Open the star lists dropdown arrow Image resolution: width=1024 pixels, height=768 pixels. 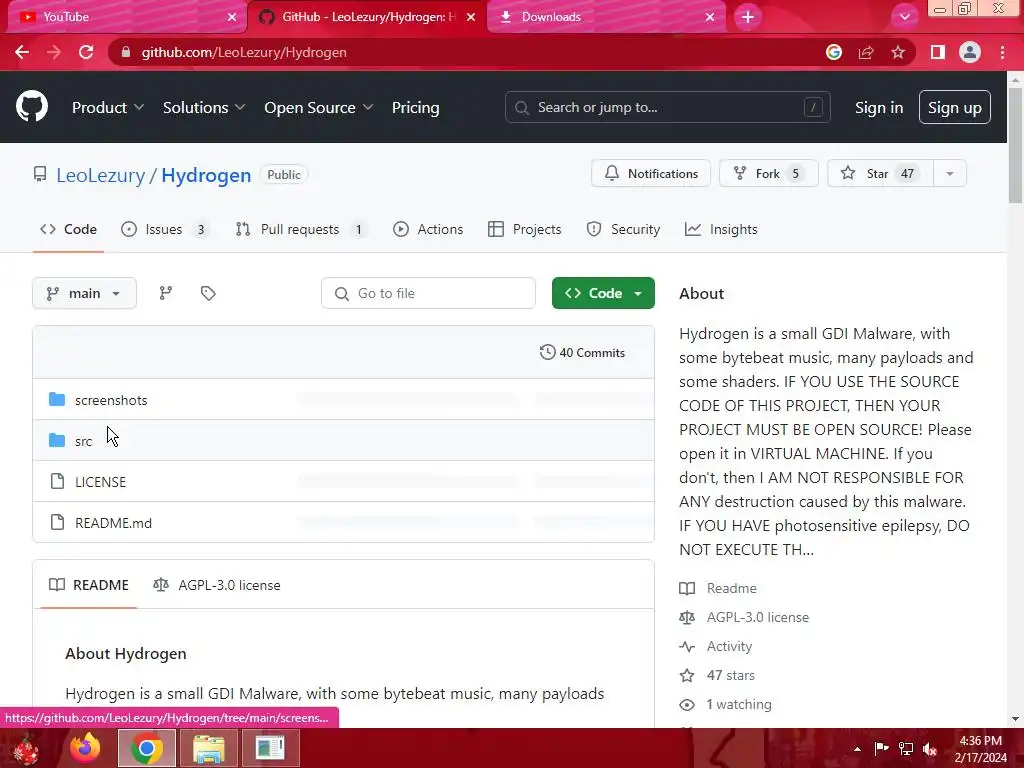(950, 174)
